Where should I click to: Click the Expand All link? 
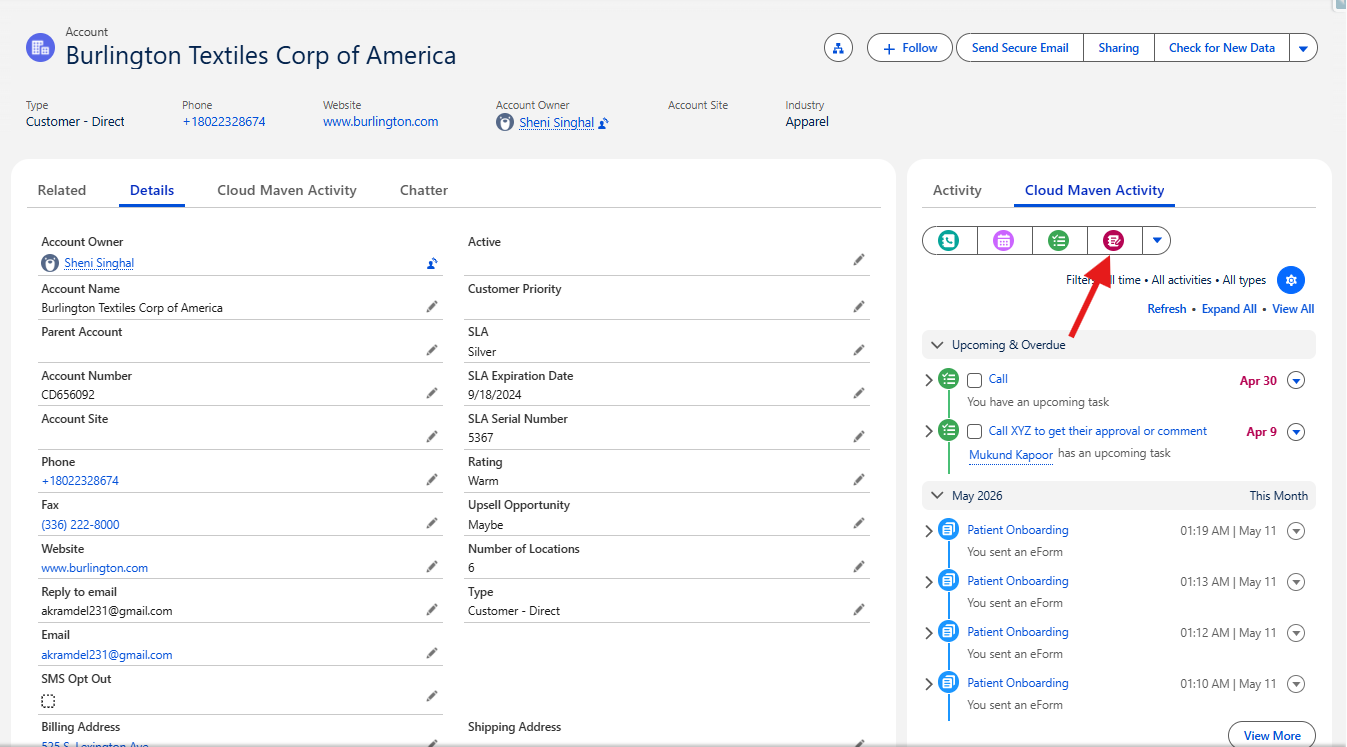1229,309
